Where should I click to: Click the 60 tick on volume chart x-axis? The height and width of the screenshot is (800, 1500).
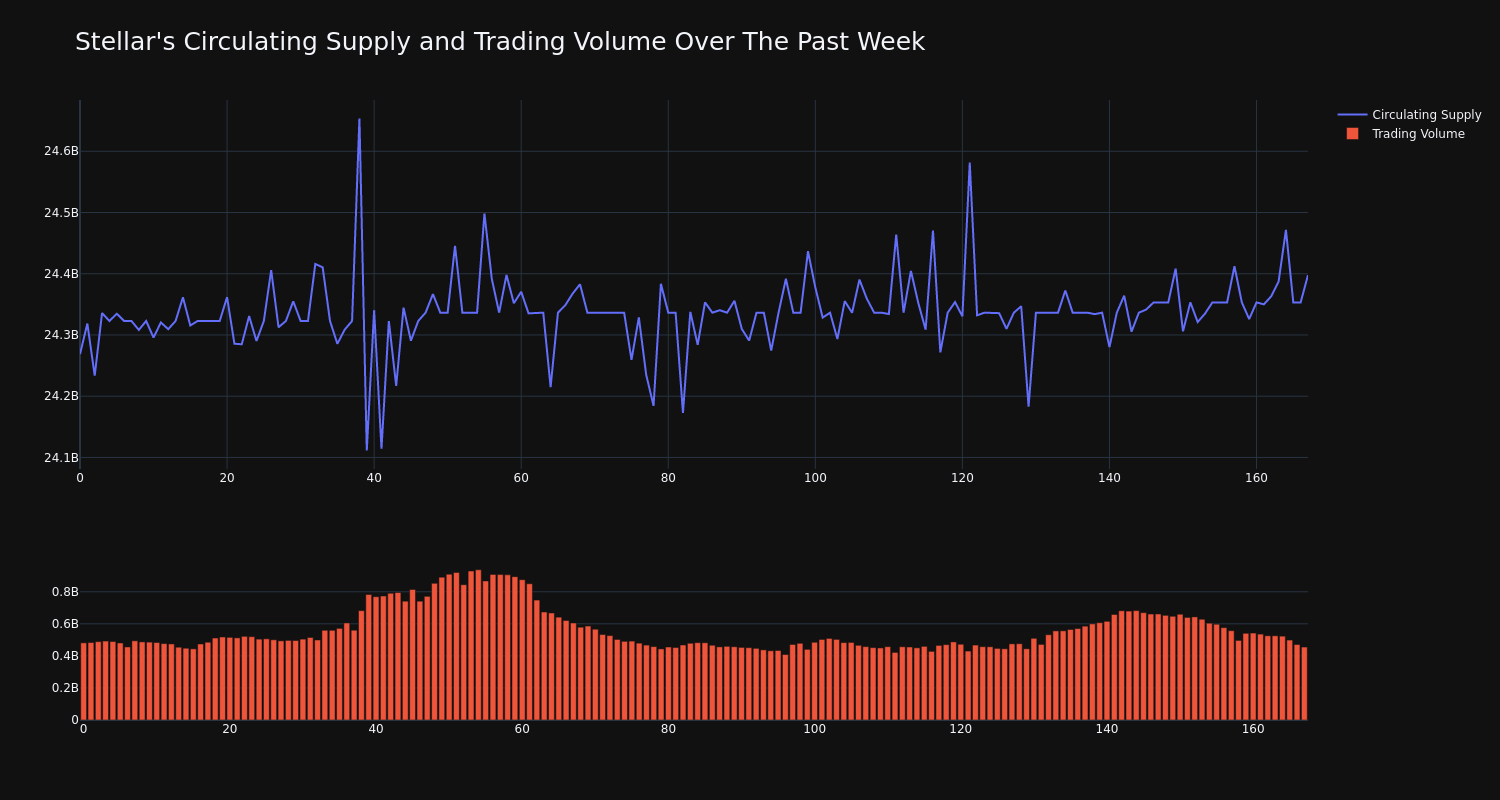[x=522, y=729]
